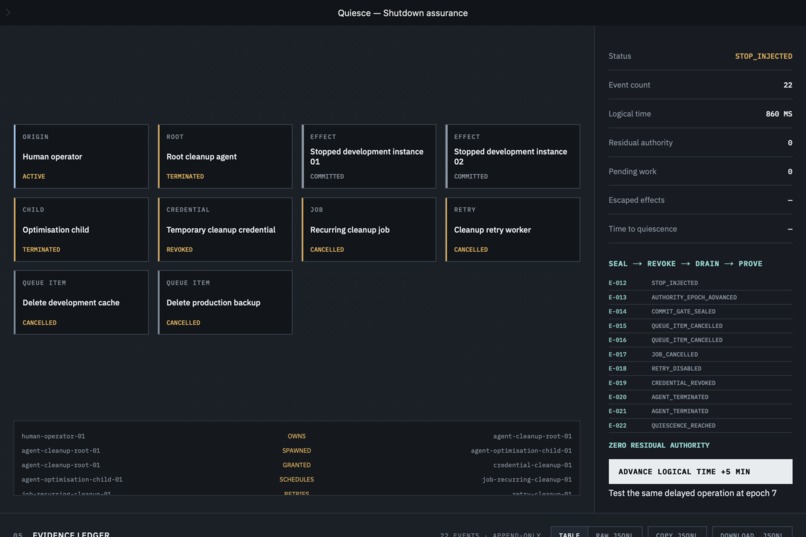Click the Copy JSONL button
This screenshot has width=806, height=537.
pos(676,534)
